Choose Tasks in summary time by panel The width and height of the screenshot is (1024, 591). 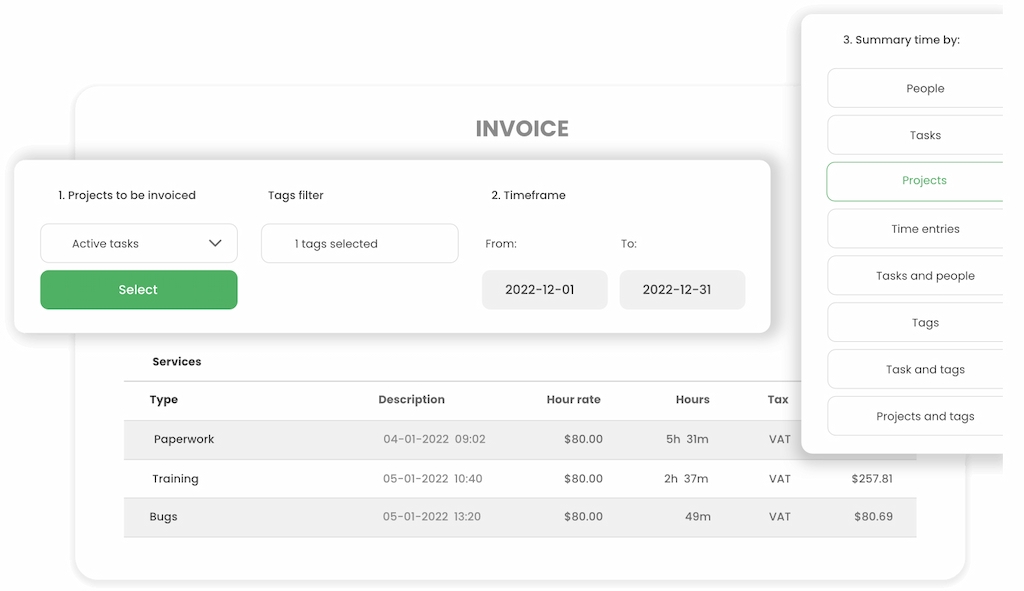coord(922,135)
